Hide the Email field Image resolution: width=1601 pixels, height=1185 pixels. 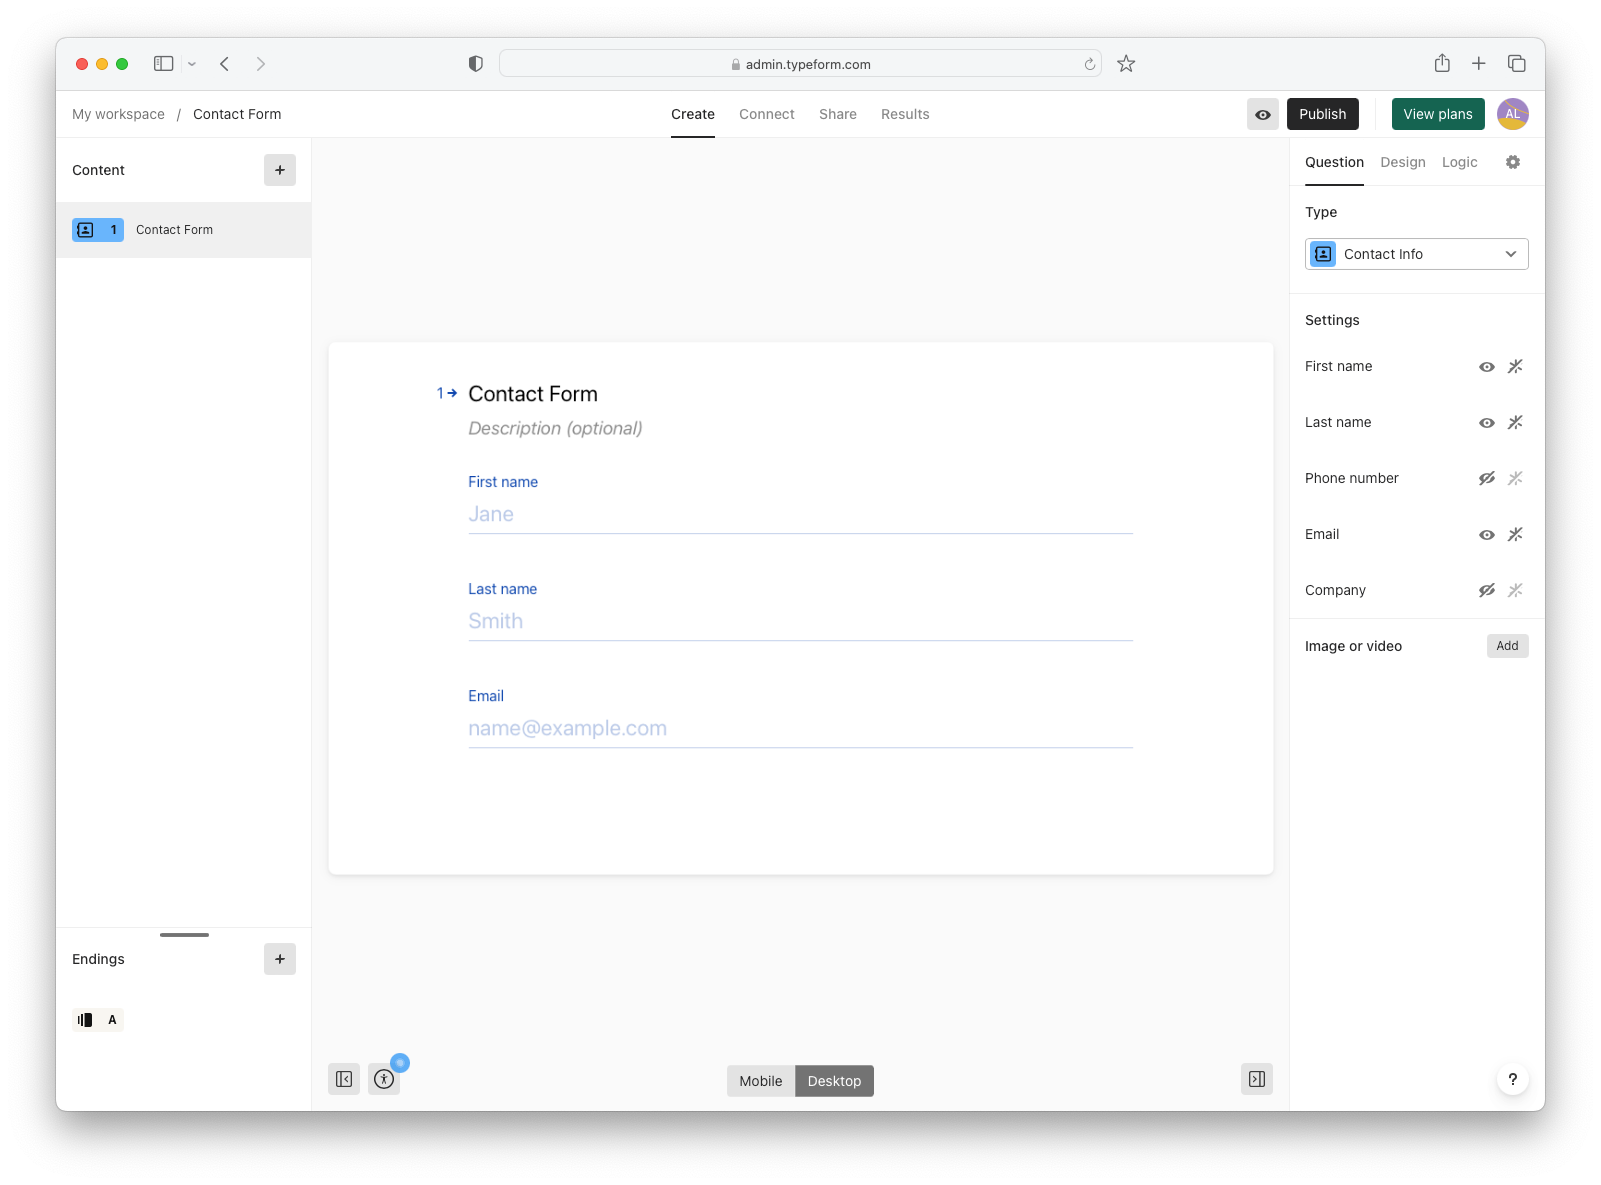[1487, 535]
